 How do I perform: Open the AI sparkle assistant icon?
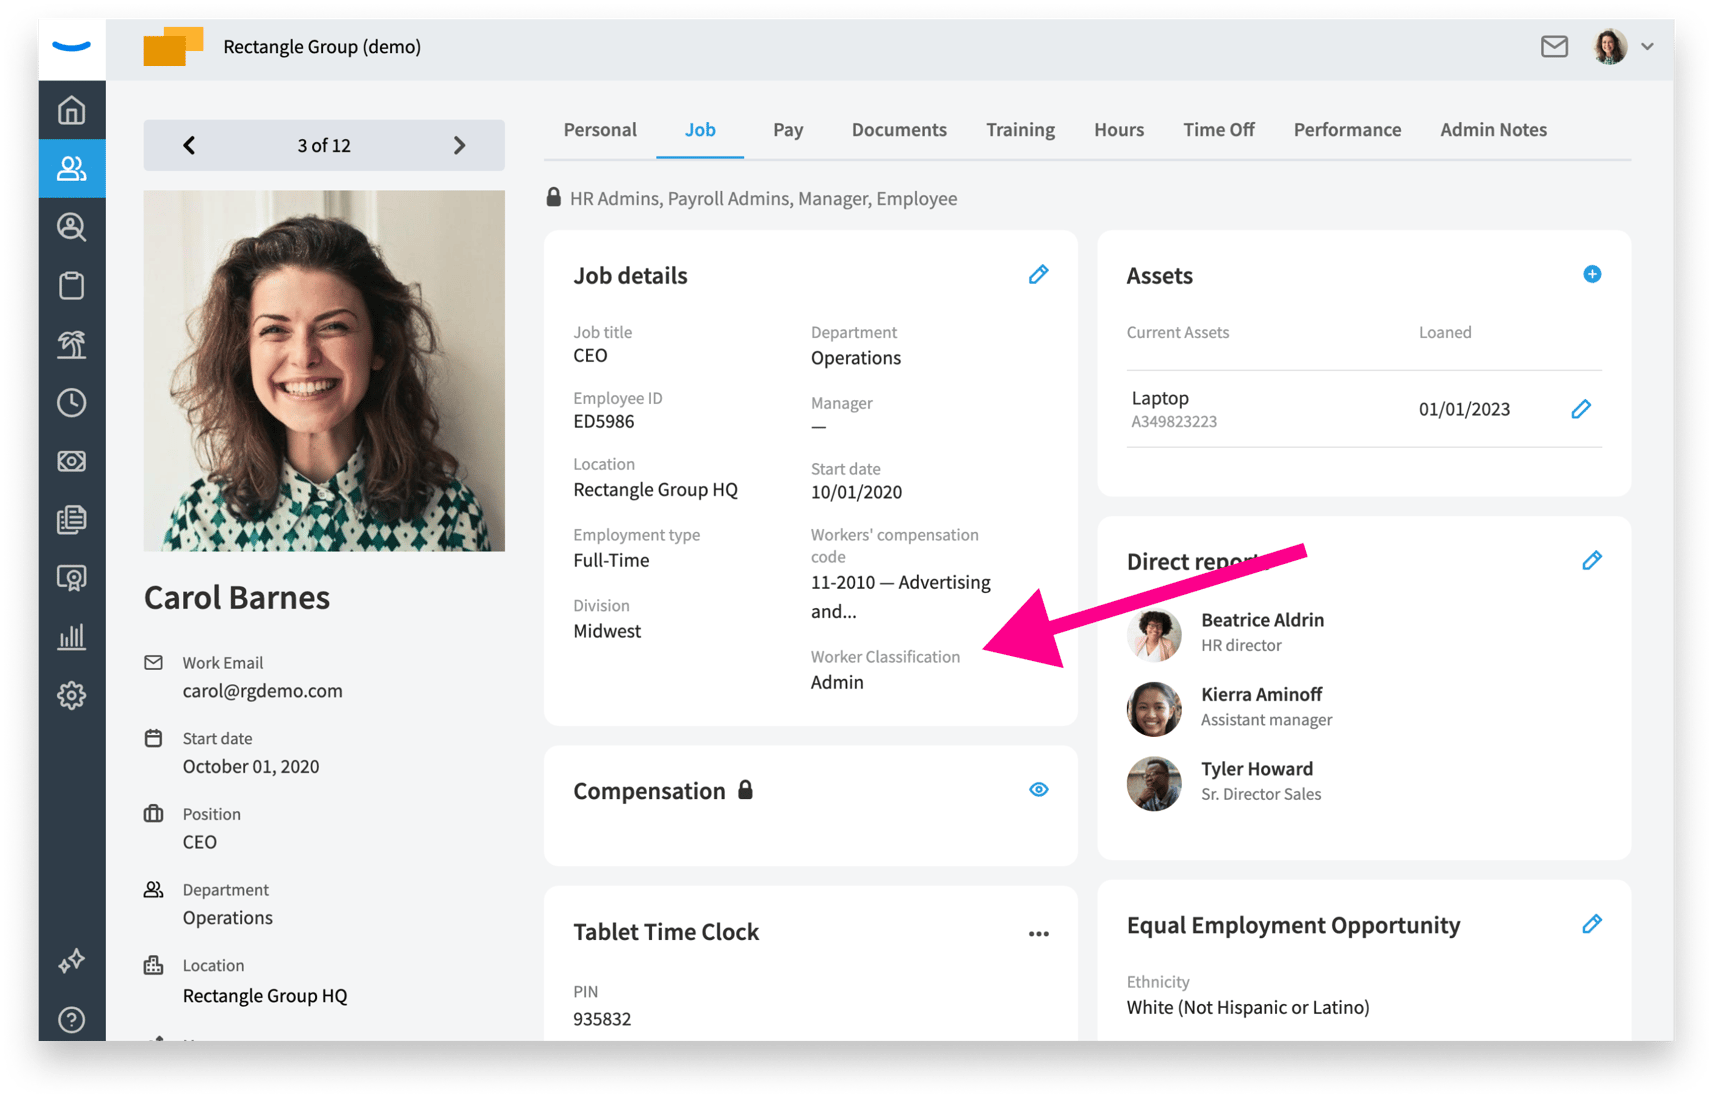tap(72, 961)
